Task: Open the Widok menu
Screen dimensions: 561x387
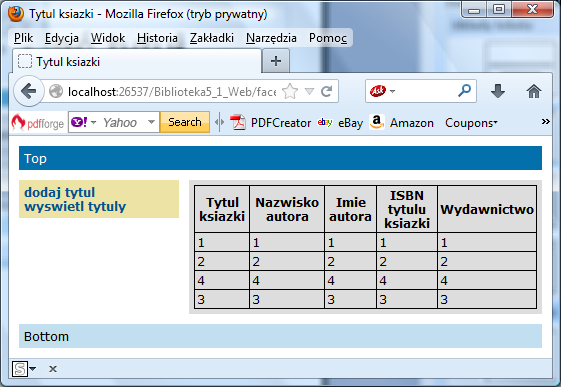Action: click(x=108, y=38)
